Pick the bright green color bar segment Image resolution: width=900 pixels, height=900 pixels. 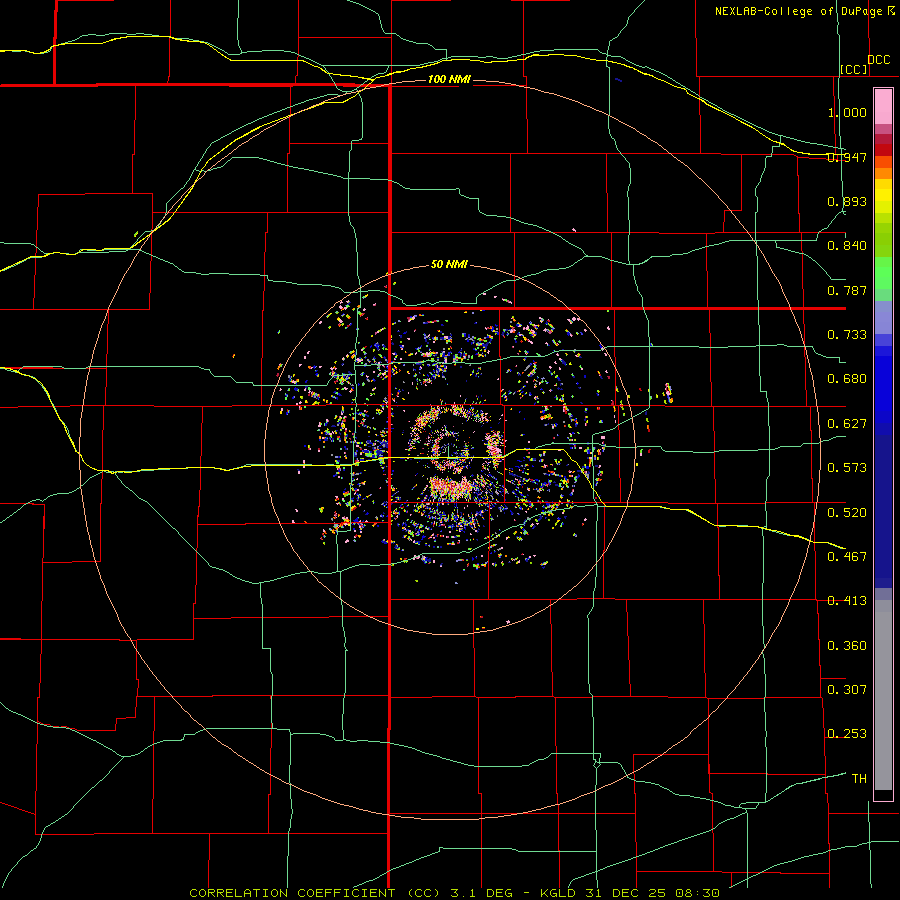click(x=883, y=273)
